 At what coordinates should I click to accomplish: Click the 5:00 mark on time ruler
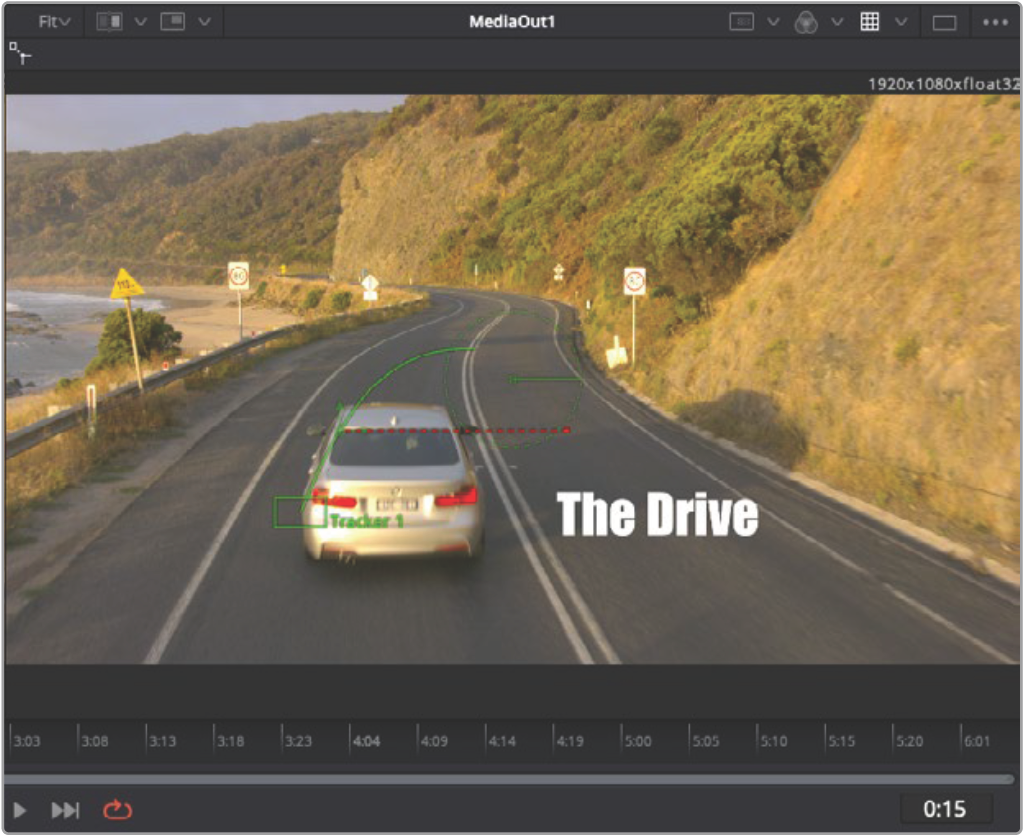[x=637, y=741]
